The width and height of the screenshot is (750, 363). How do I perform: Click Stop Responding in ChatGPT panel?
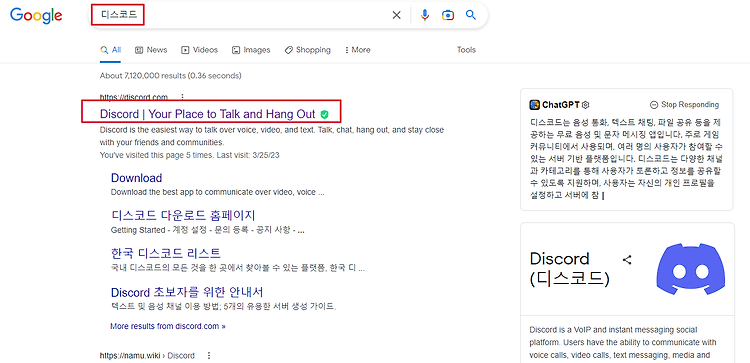(684, 105)
